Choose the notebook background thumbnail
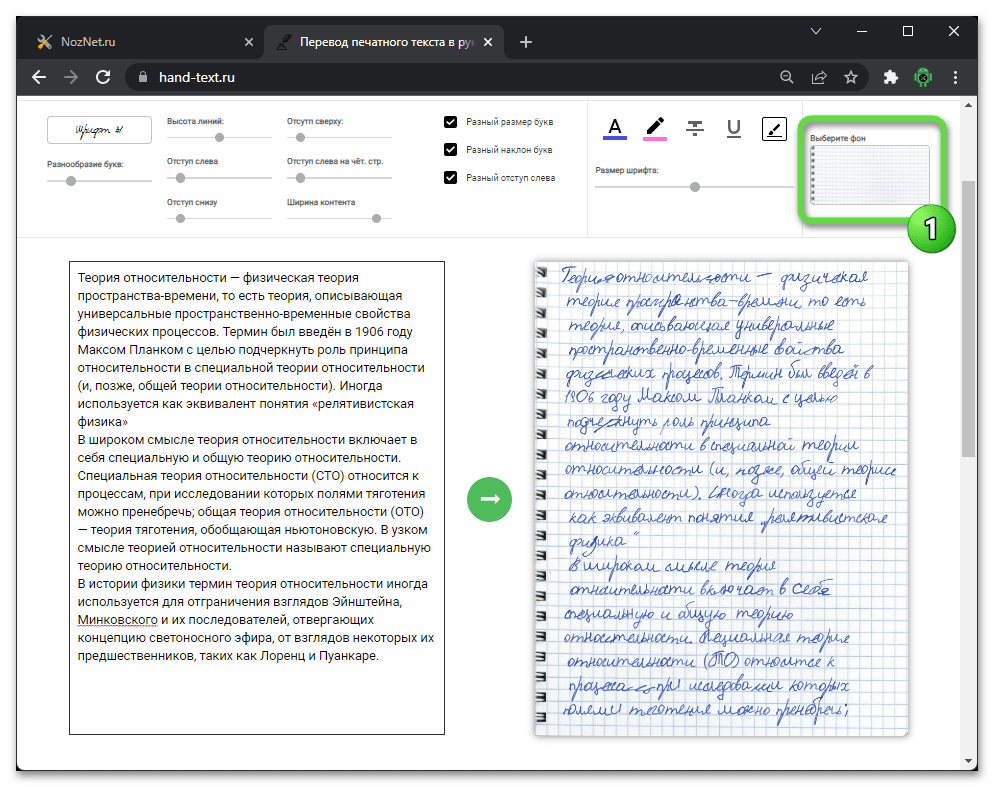This screenshot has height=787, width=994. click(x=869, y=174)
